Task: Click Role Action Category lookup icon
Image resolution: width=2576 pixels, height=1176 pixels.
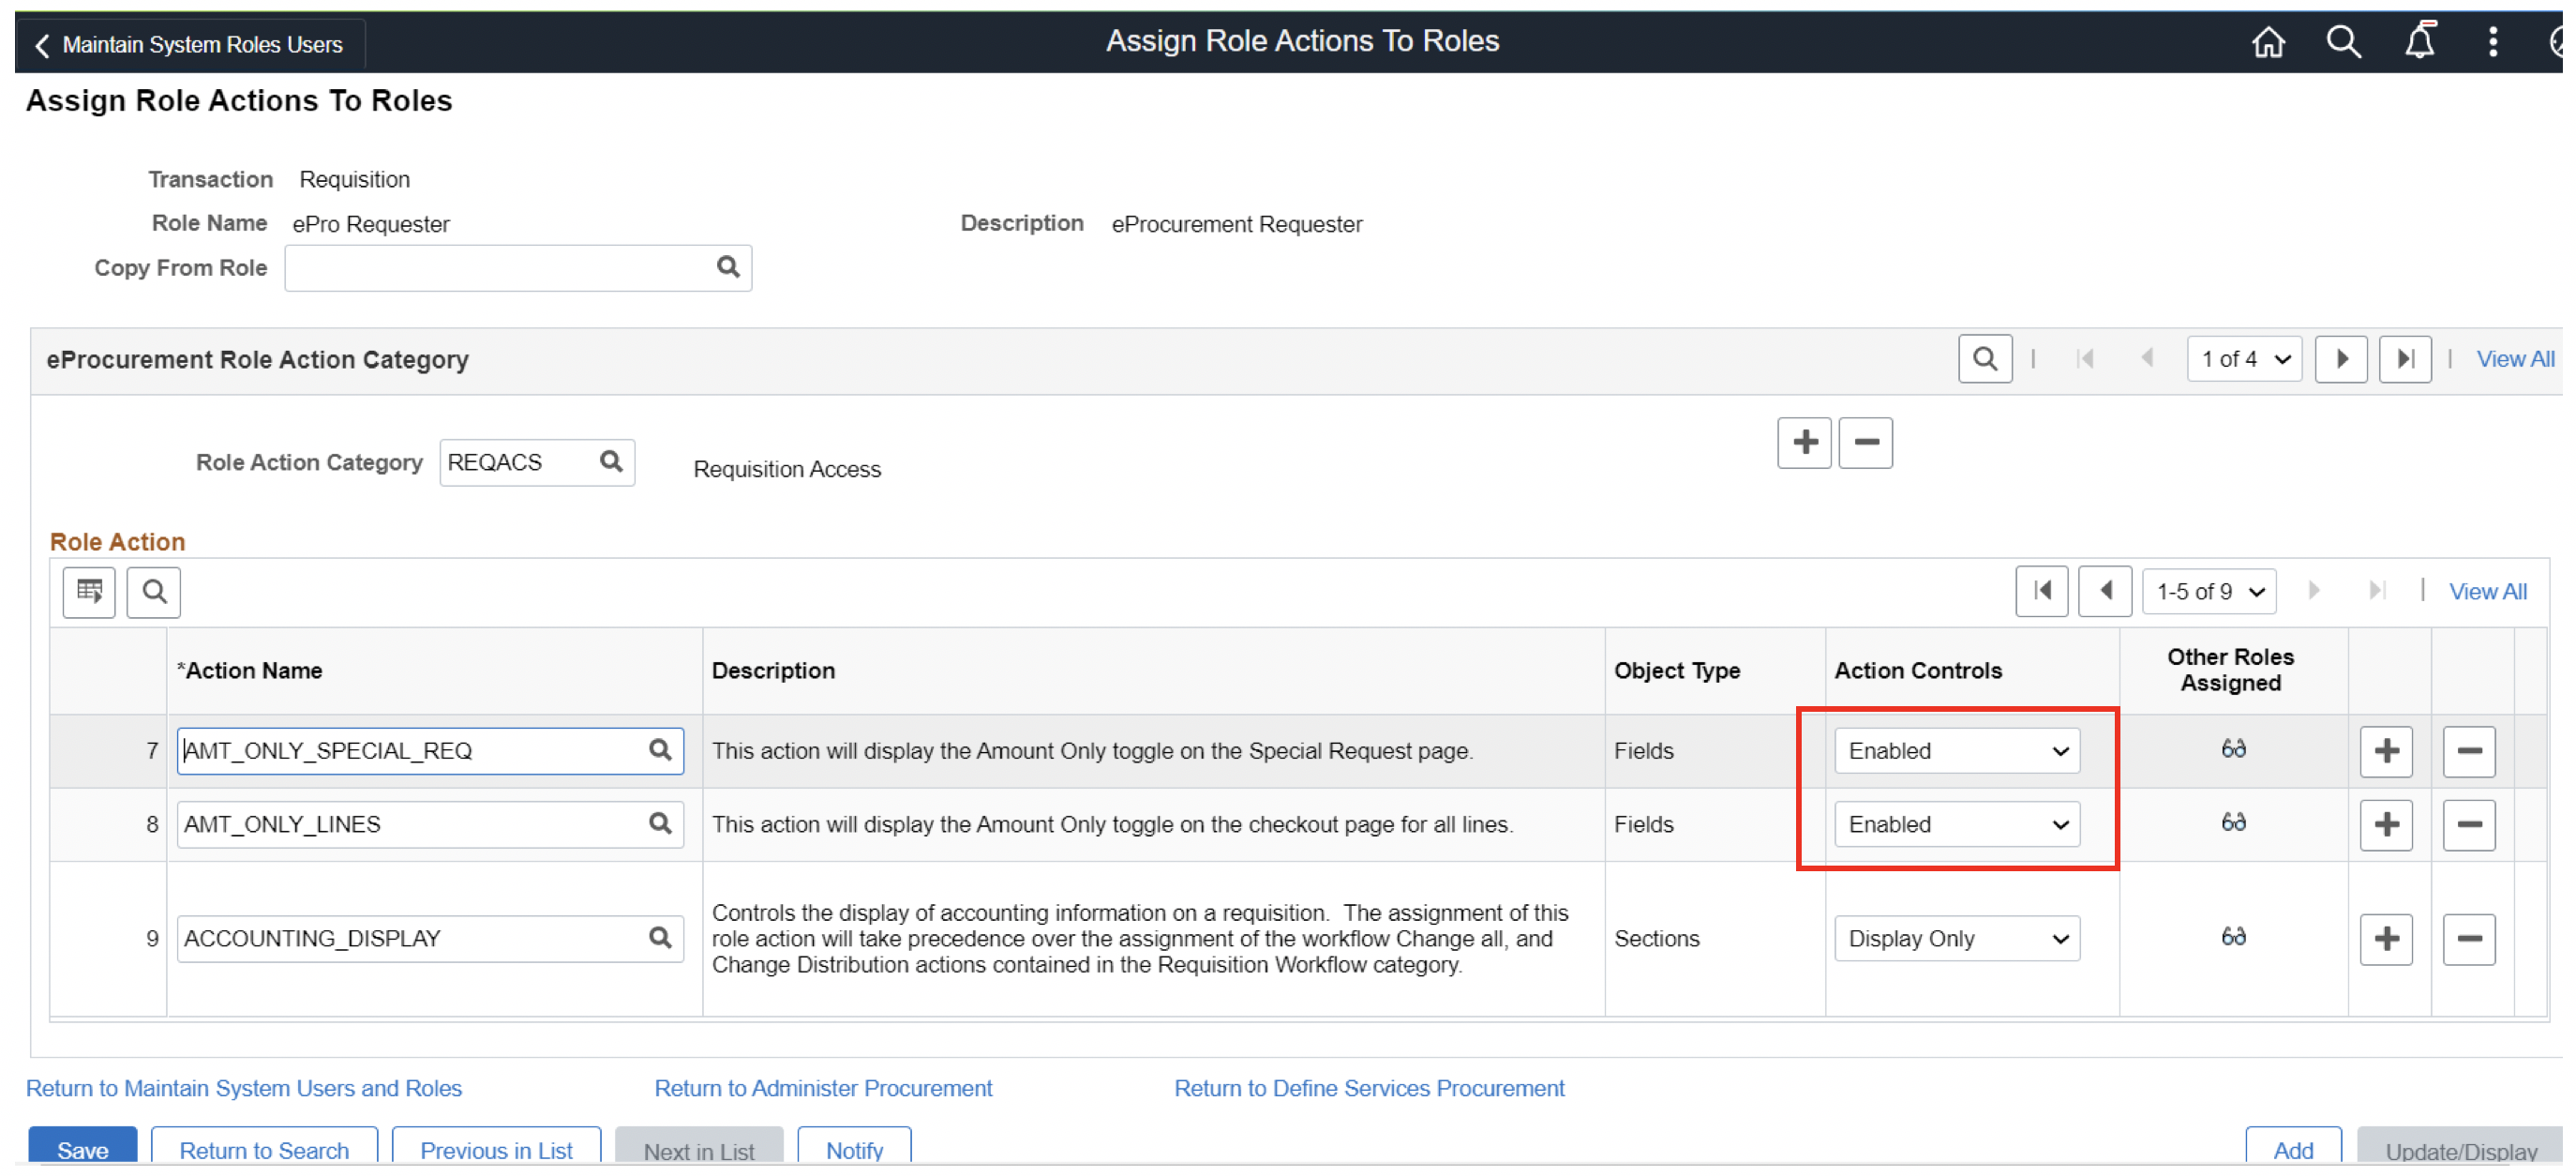Action: (611, 462)
